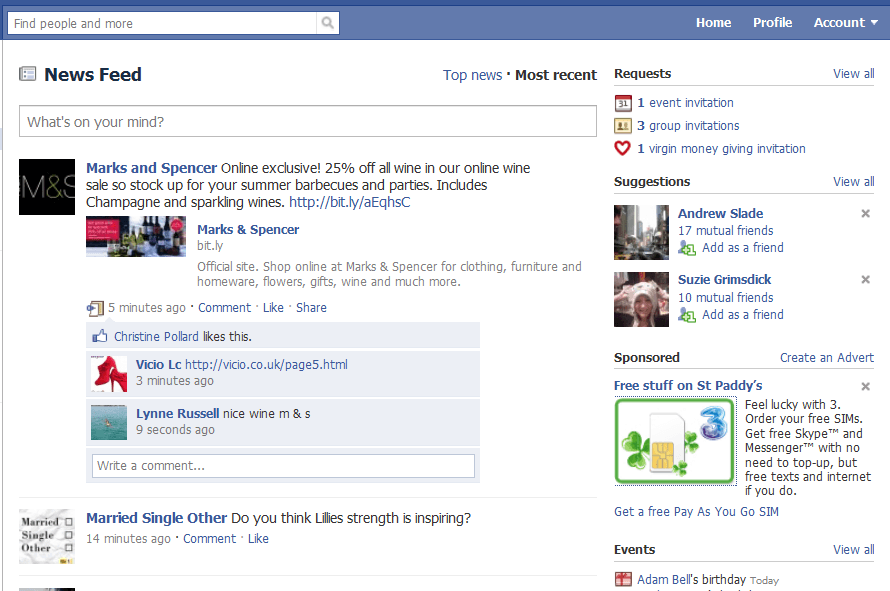890x591 pixels.
Task: Open the Account dropdown menu
Action: click(846, 23)
